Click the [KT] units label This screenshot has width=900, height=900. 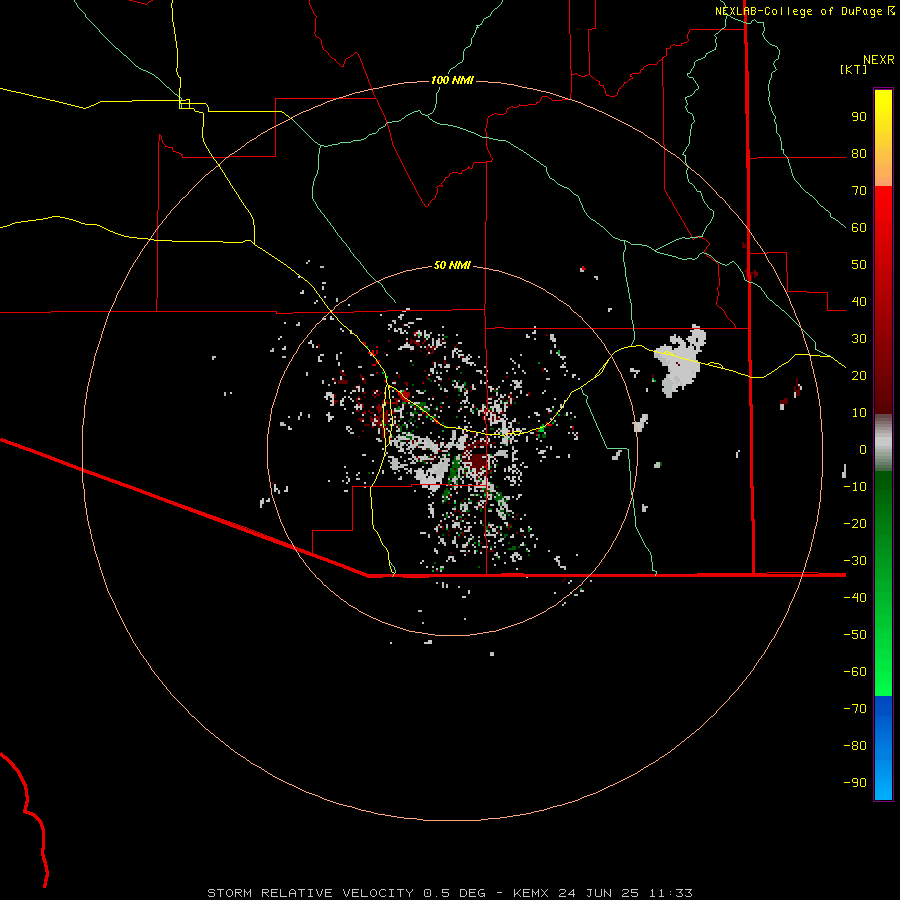(x=854, y=69)
